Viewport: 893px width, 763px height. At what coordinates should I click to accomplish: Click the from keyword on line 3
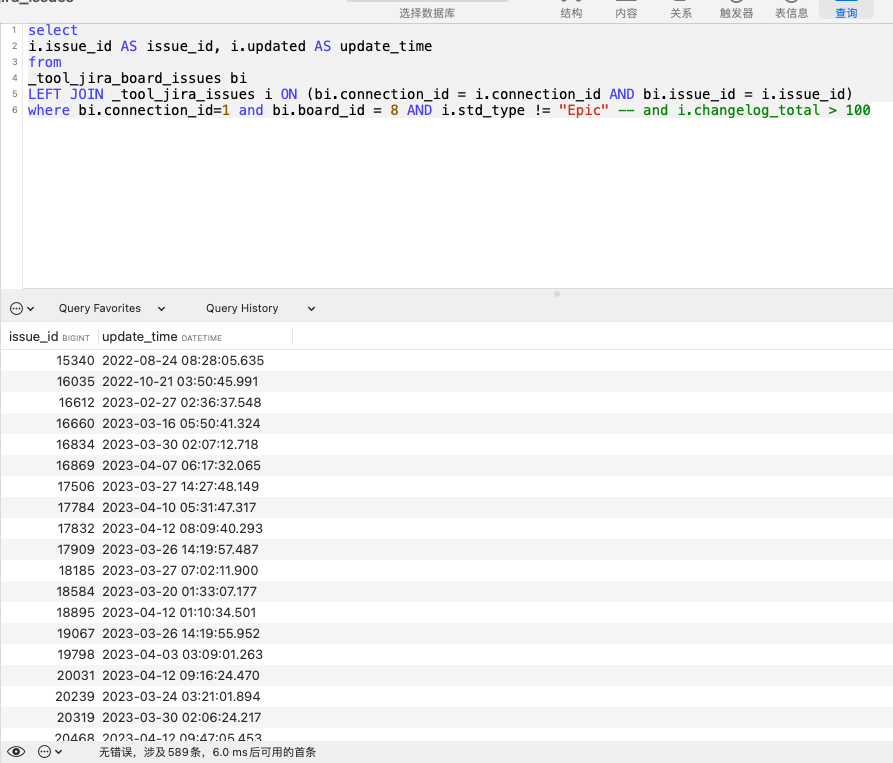coord(44,62)
